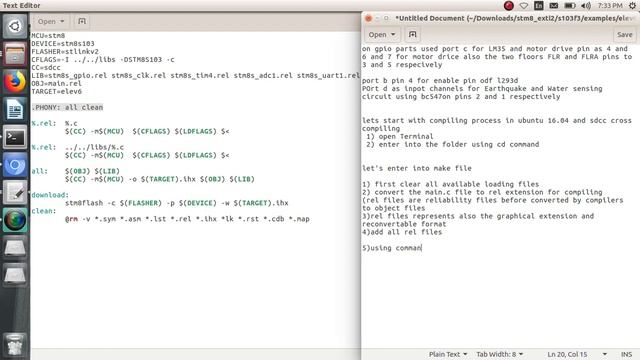This screenshot has height=360, width=640.
Task: Change the Plain Text highlighting mode
Action: point(448,354)
